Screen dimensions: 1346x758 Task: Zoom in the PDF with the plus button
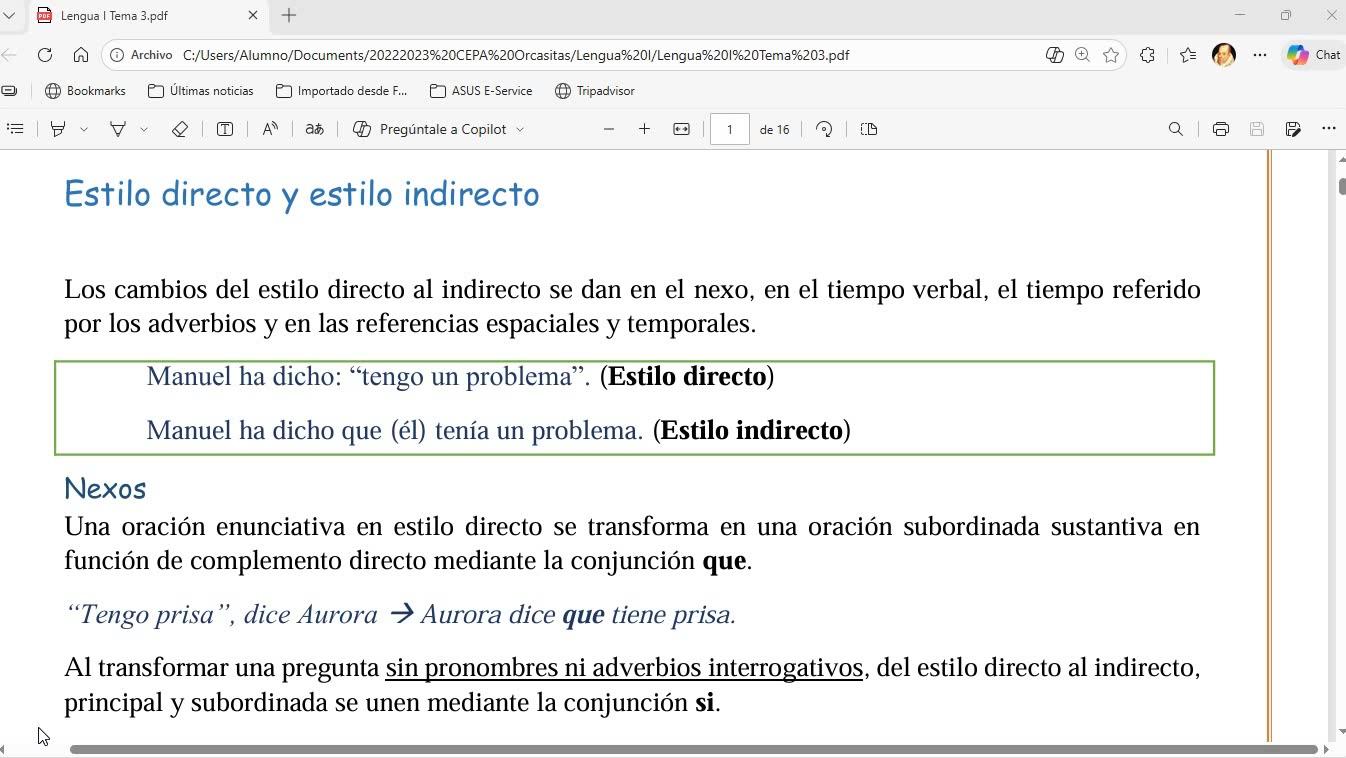(644, 129)
